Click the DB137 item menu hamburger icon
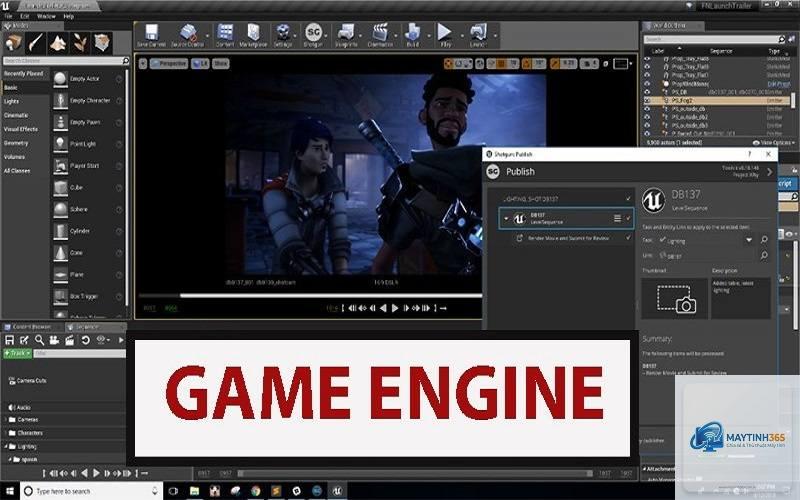Screen dimensions: 800x500 click(617, 218)
